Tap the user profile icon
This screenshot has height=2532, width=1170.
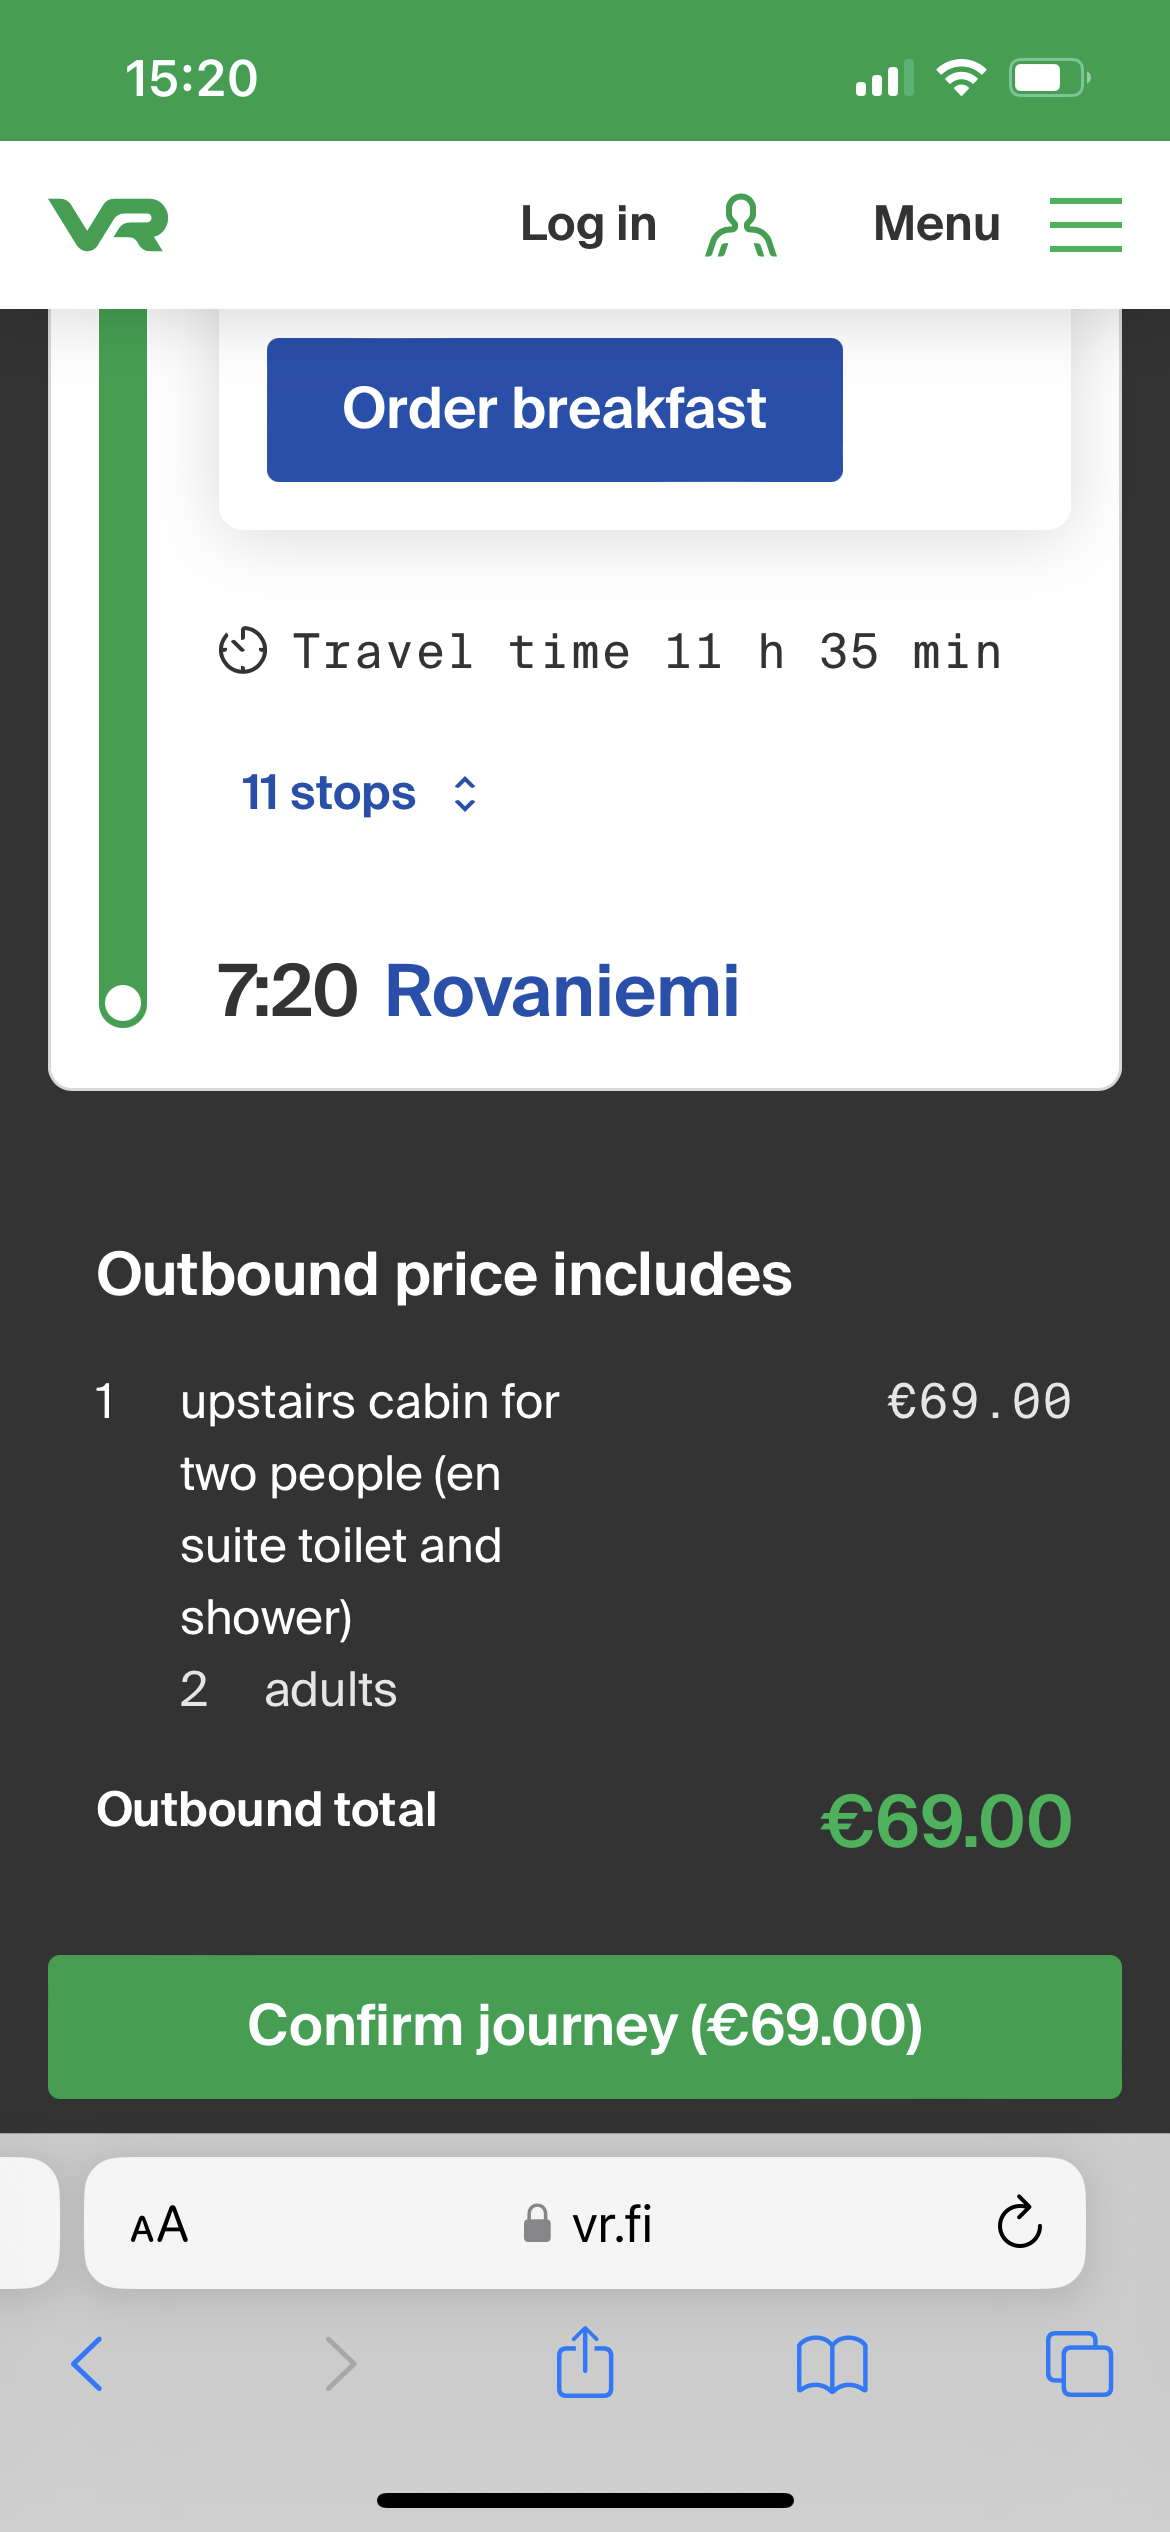(741, 226)
